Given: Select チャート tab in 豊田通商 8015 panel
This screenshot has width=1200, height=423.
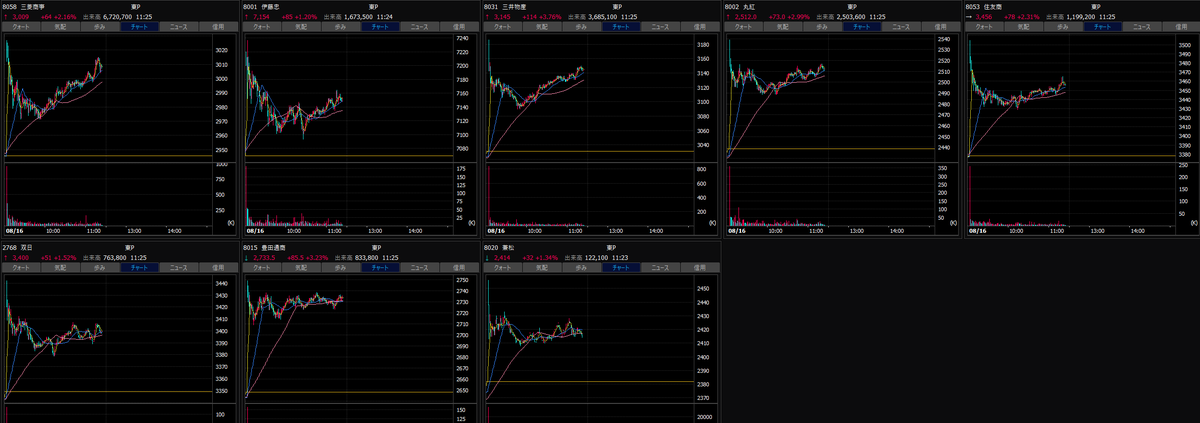Looking at the screenshot, I should pos(379,268).
